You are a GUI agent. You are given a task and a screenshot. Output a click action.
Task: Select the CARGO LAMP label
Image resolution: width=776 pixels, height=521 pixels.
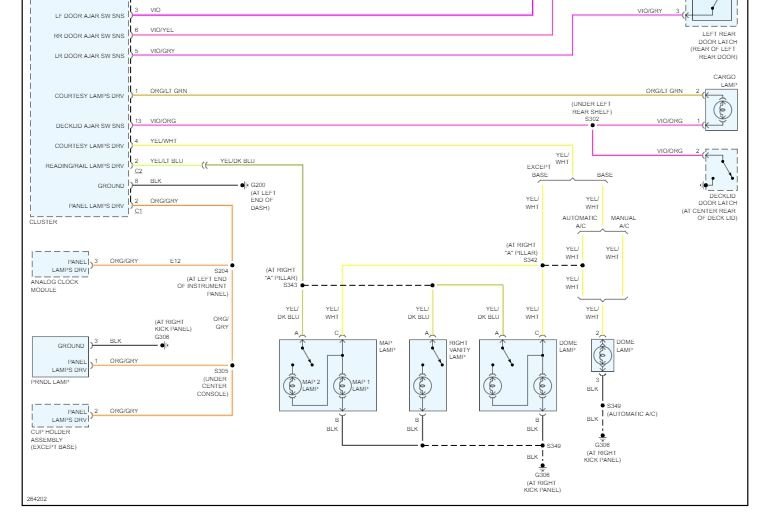725,81
